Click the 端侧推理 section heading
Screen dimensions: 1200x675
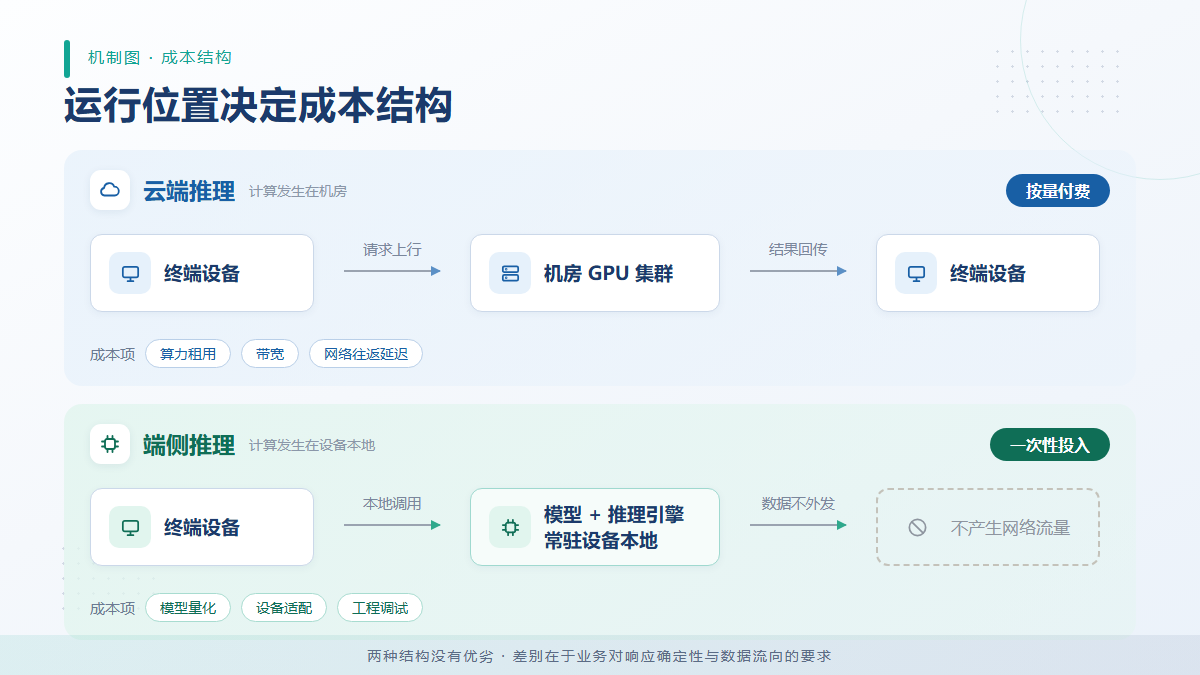pyautogui.click(x=189, y=445)
